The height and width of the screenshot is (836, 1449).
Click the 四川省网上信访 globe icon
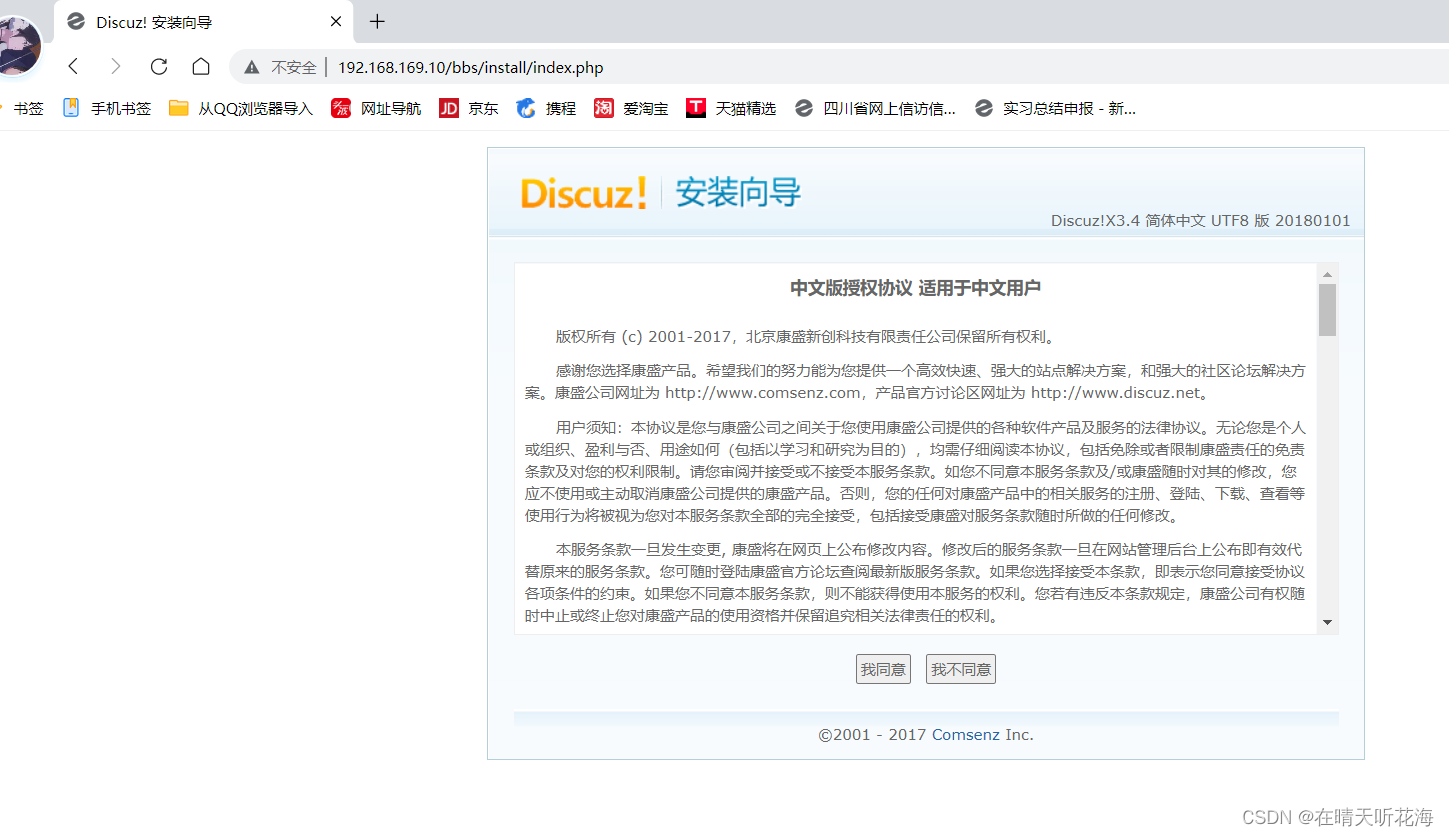(x=804, y=108)
